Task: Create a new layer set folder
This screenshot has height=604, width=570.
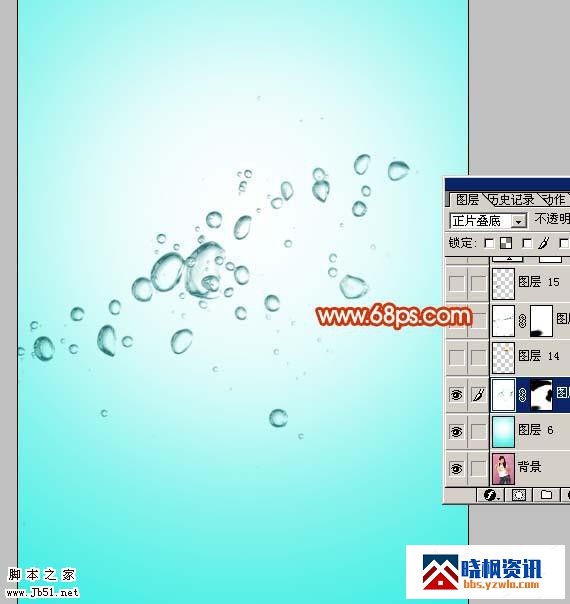Action: pyautogui.click(x=546, y=495)
